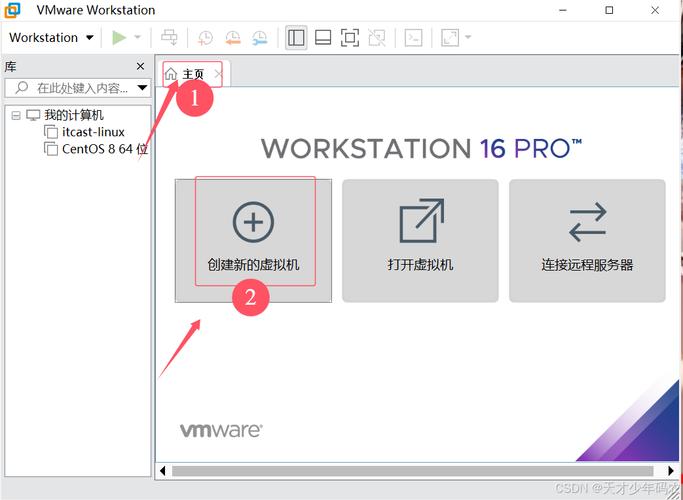The height and width of the screenshot is (500, 683).
Task: Select the 主页 home tab
Action: point(186,74)
